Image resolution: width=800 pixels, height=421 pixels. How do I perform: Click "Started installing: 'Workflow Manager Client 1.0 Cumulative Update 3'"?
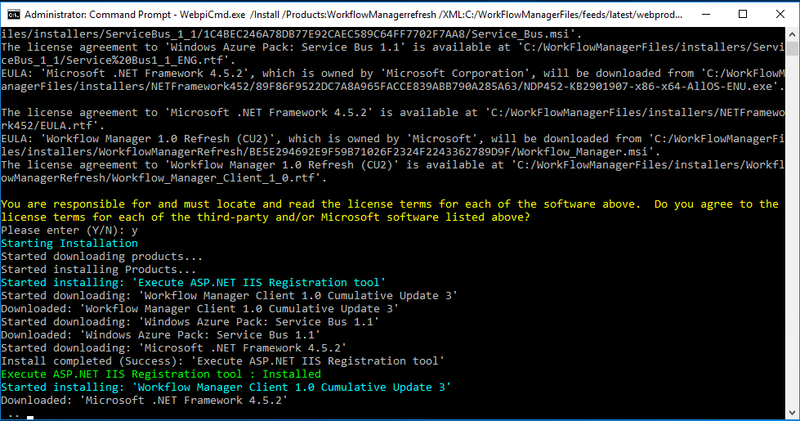click(x=226, y=387)
